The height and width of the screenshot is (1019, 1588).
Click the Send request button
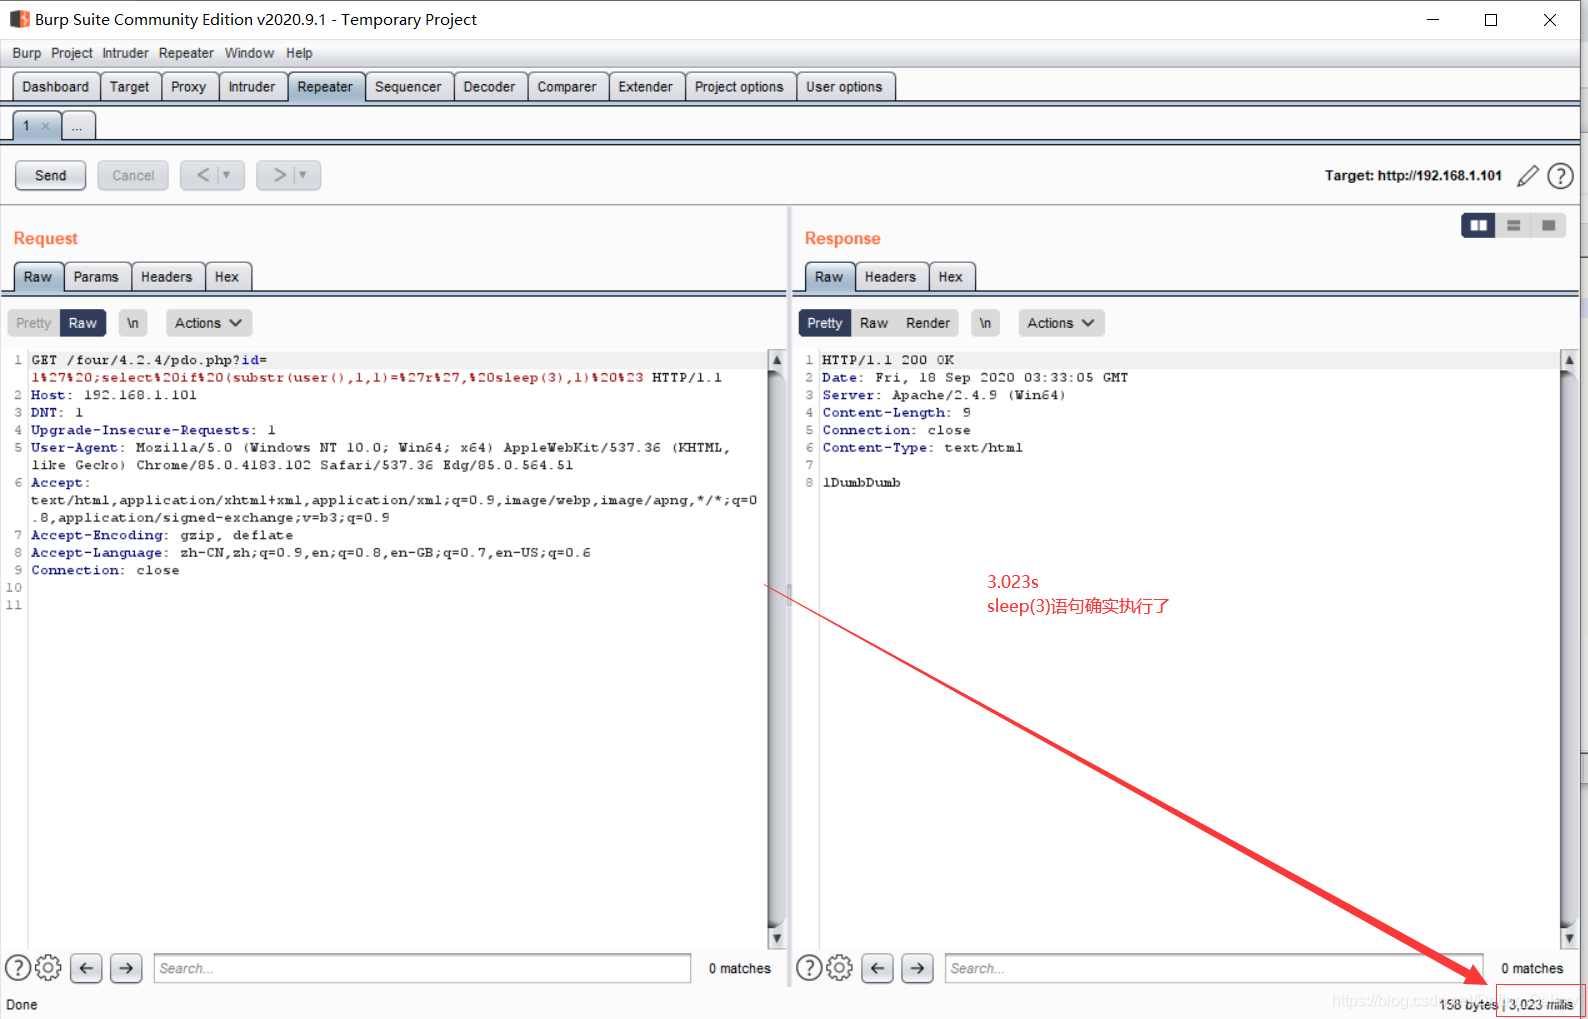point(50,175)
